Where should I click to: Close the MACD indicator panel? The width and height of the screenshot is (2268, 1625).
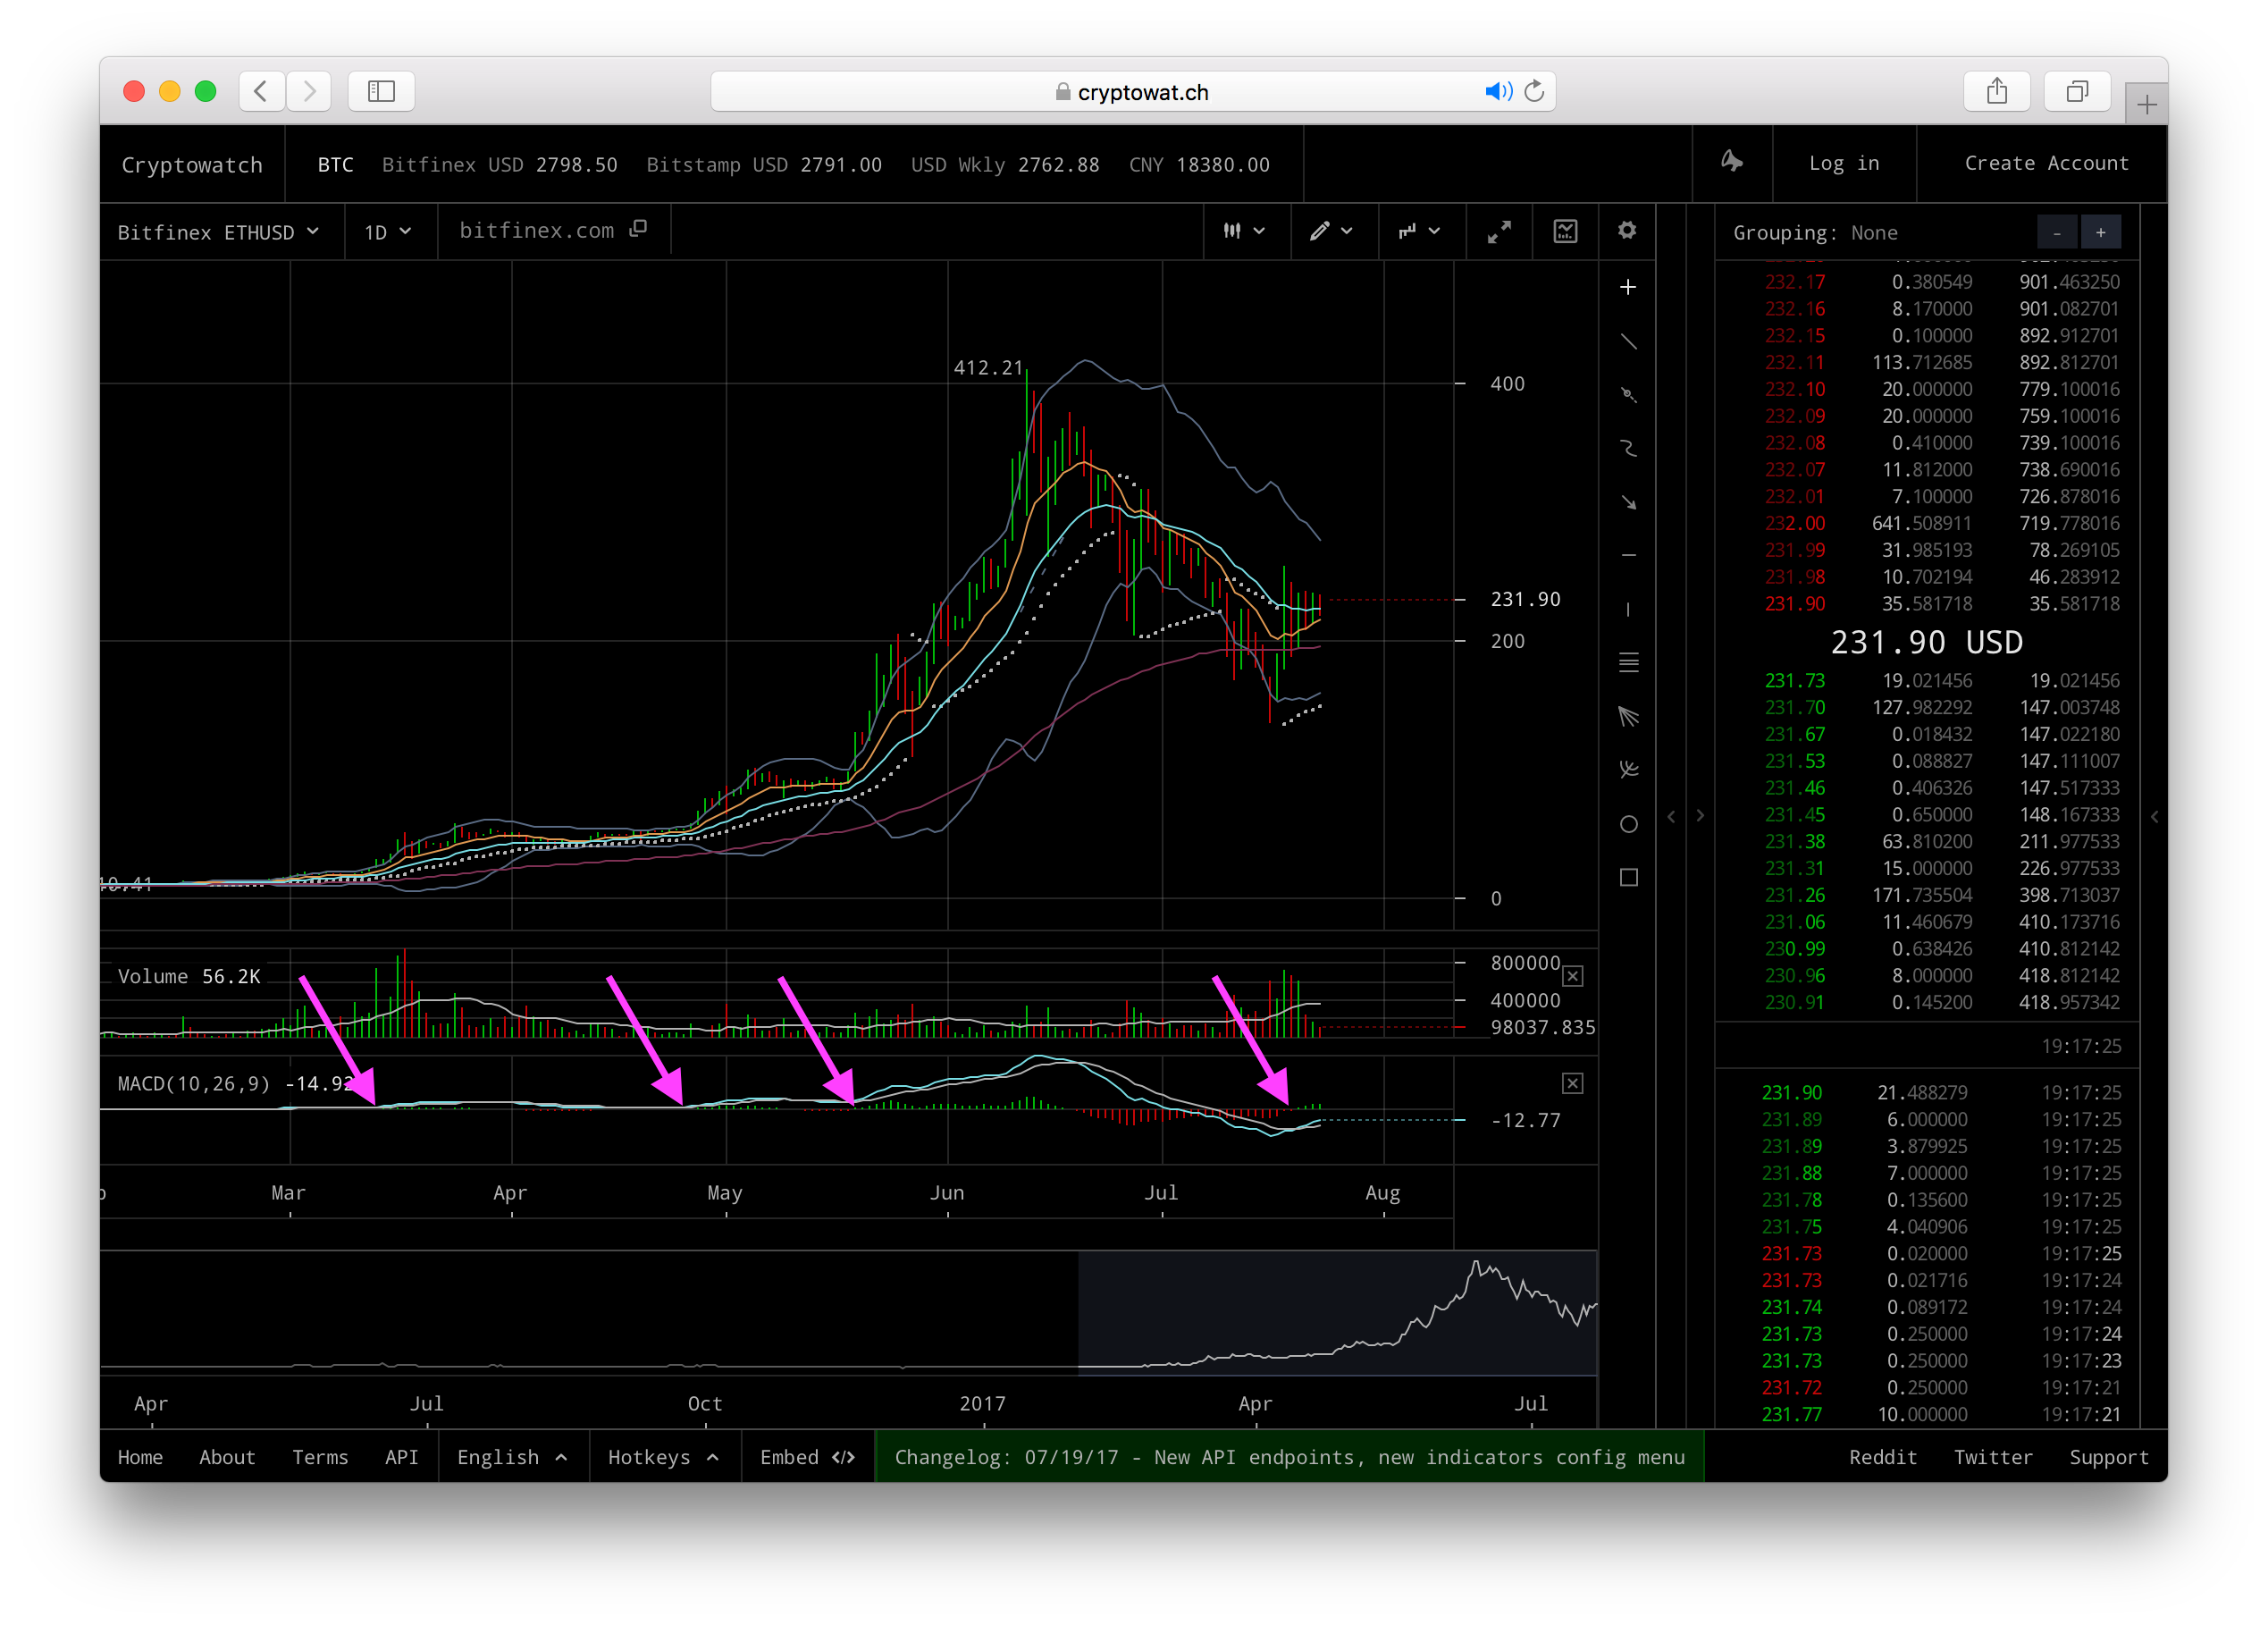tap(1573, 1083)
